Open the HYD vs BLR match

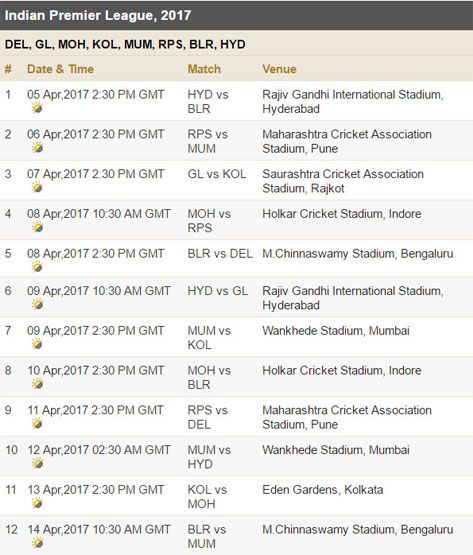point(208,102)
